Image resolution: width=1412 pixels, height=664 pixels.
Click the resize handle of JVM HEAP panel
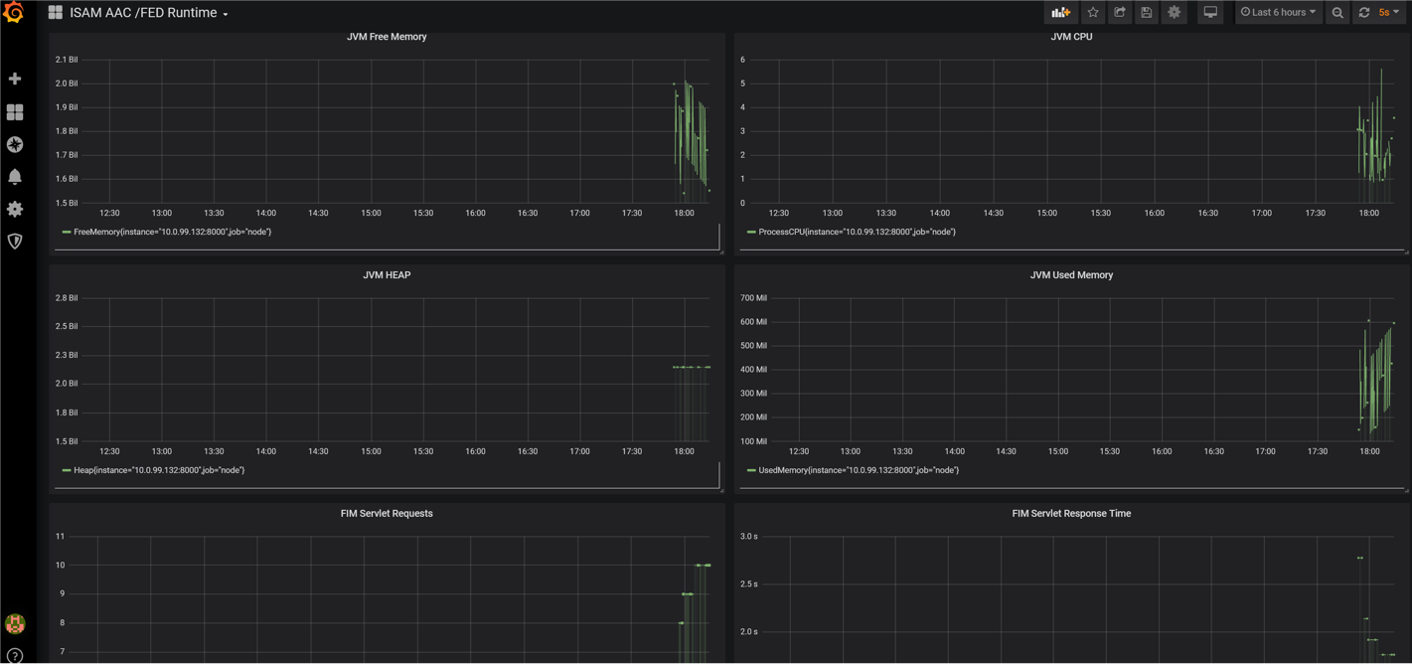pos(720,488)
